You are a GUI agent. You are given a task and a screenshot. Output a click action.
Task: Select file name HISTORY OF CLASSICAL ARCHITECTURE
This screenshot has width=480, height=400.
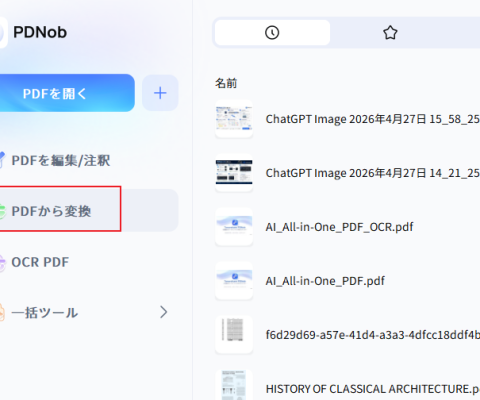373,389
